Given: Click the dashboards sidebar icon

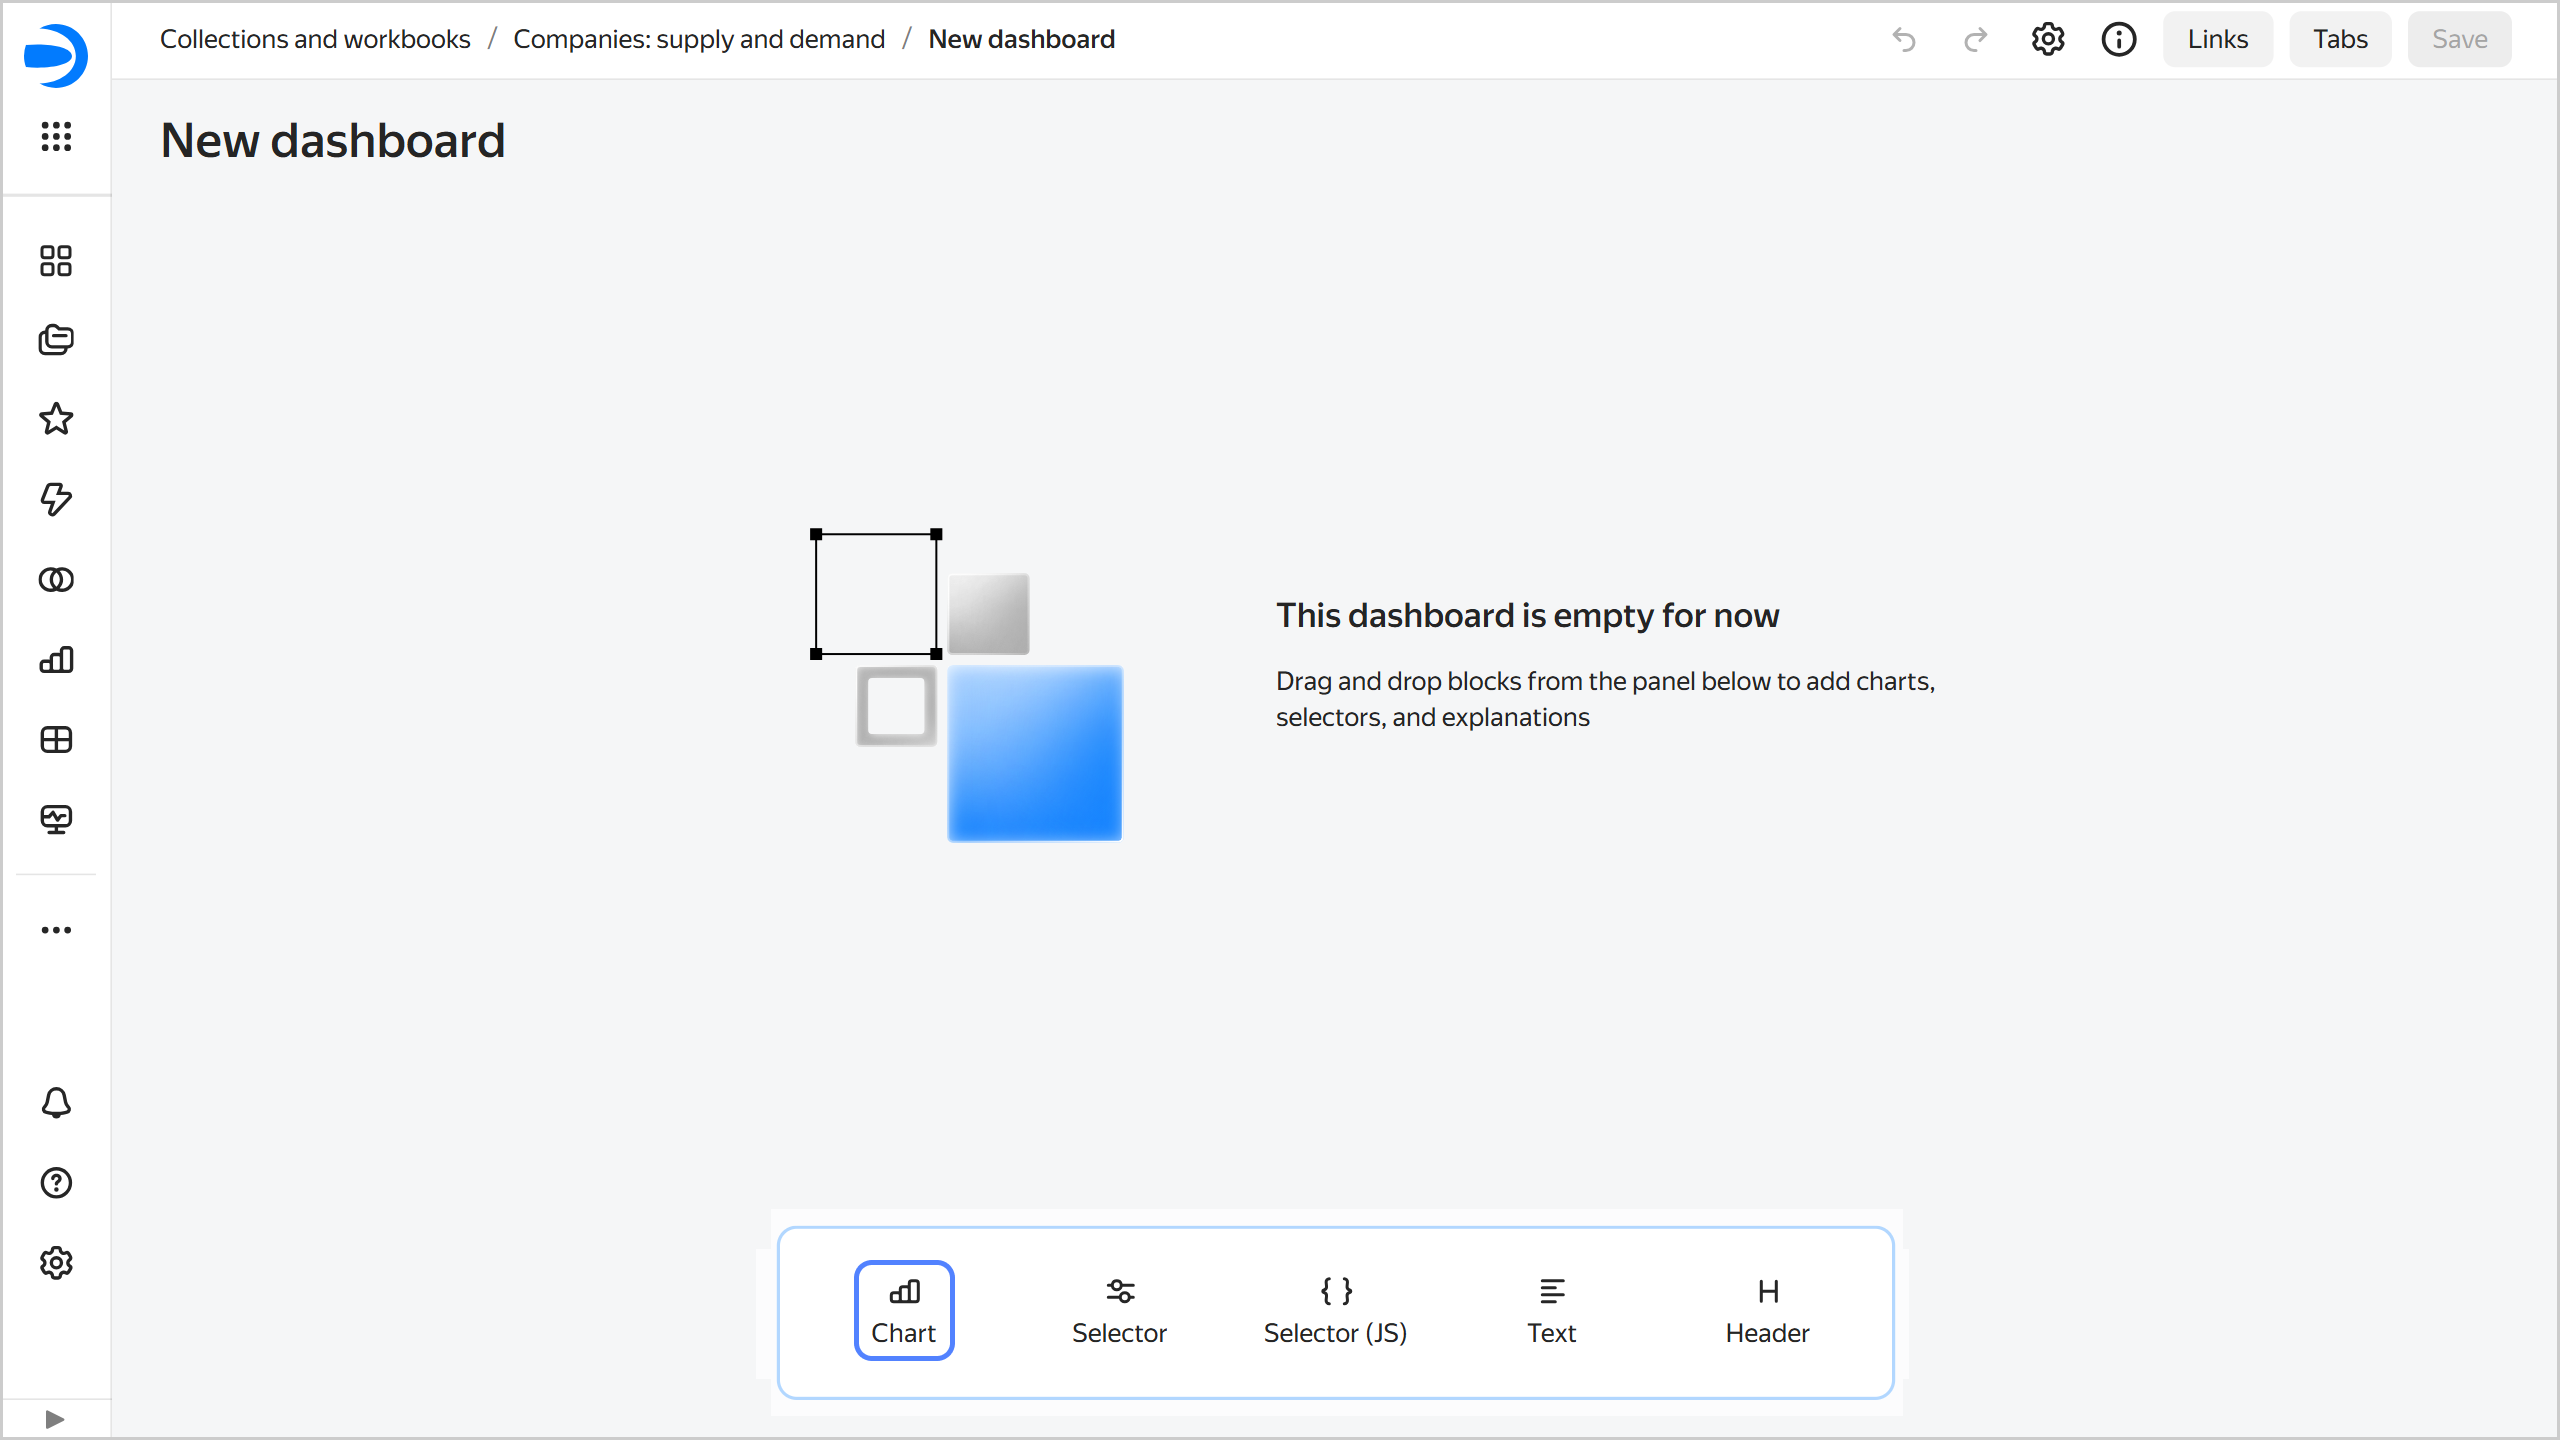Looking at the screenshot, I should pos(56,261).
